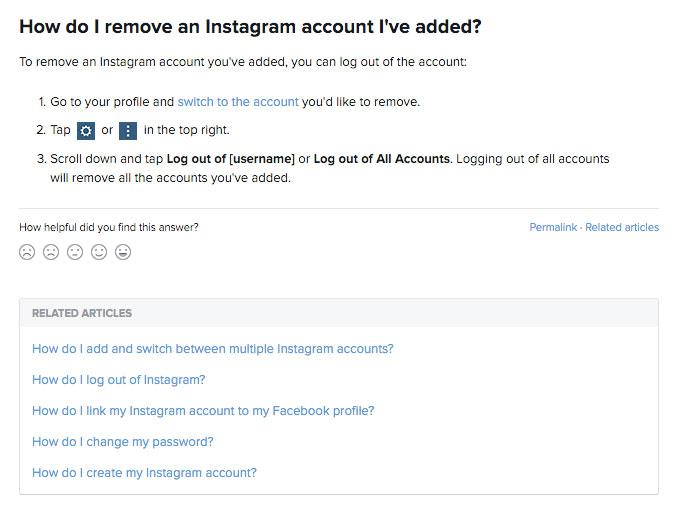Select the neutral face rating

click(75, 252)
